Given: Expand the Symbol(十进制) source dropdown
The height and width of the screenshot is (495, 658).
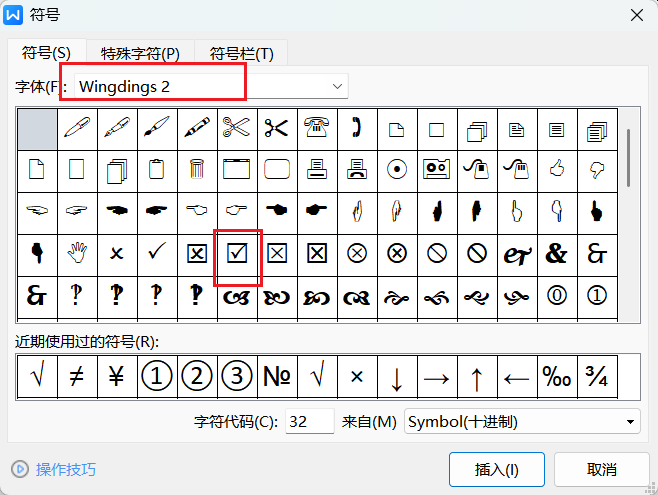Looking at the screenshot, I should tap(630, 422).
